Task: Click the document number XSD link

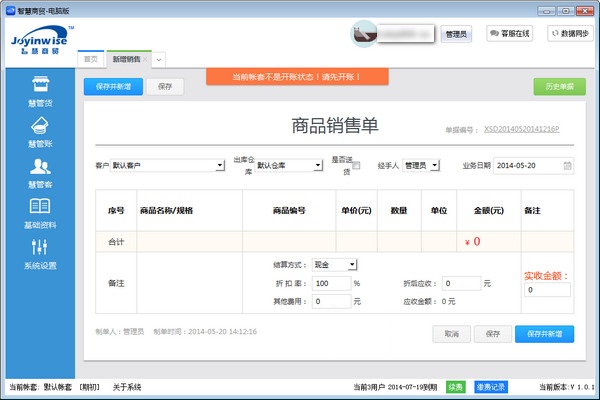Action: 522,129
